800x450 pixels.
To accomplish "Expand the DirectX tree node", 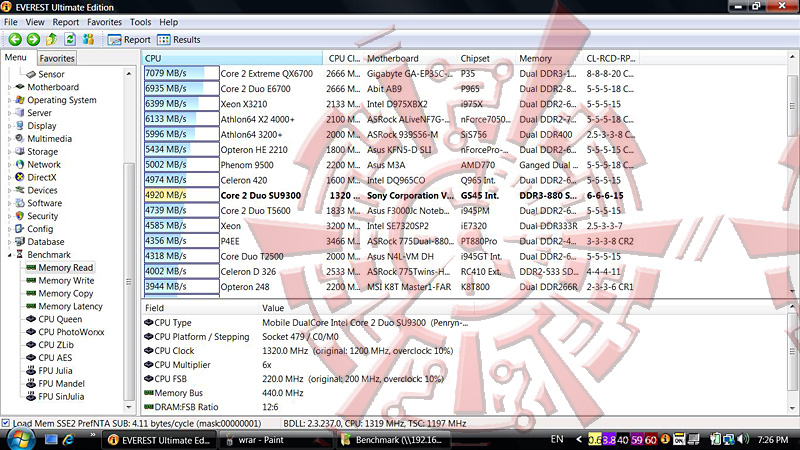I will pos(10,178).
